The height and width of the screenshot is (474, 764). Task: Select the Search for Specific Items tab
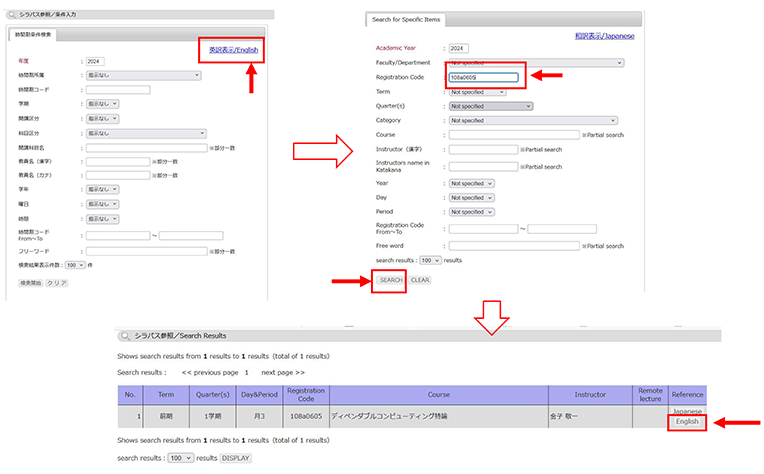(405, 19)
